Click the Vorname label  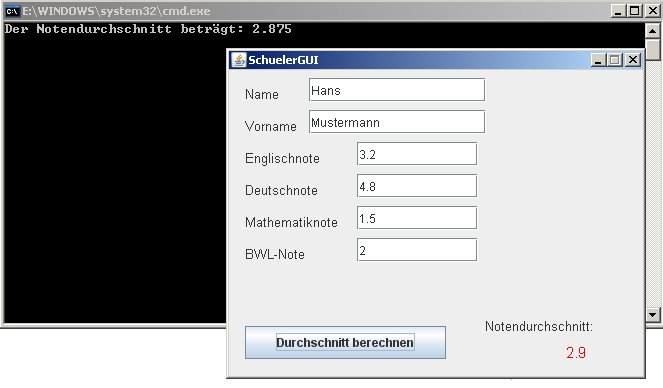271,126
